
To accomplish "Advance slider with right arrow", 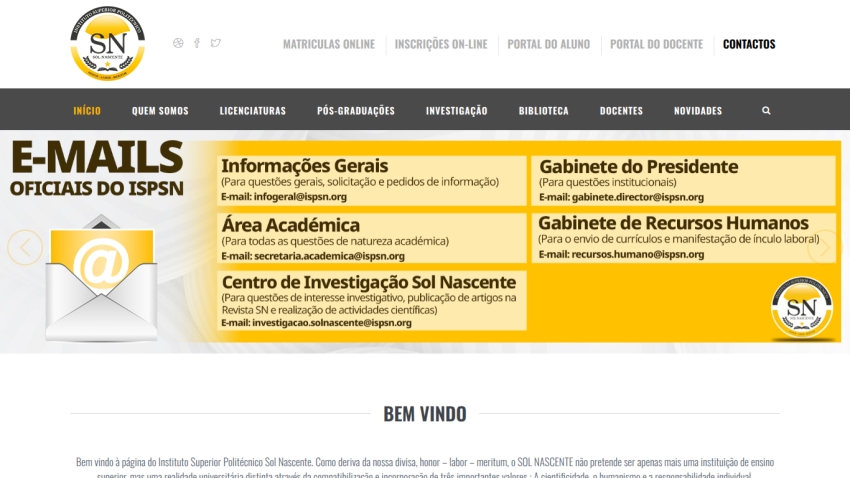I will pyautogui.click(x=825, y=247).
